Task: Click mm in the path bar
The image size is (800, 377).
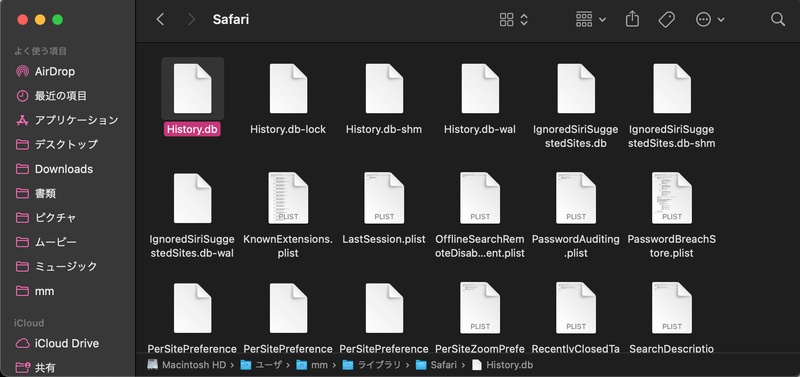Action: coord(312,365)
